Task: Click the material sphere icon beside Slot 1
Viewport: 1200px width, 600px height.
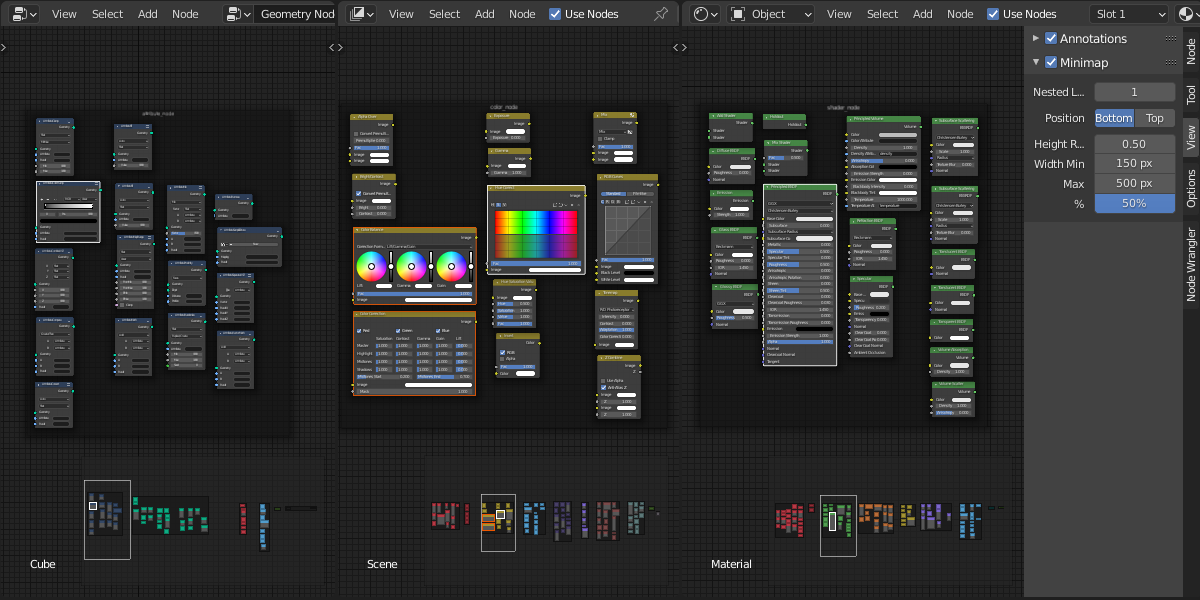Action: (1187, 14)
